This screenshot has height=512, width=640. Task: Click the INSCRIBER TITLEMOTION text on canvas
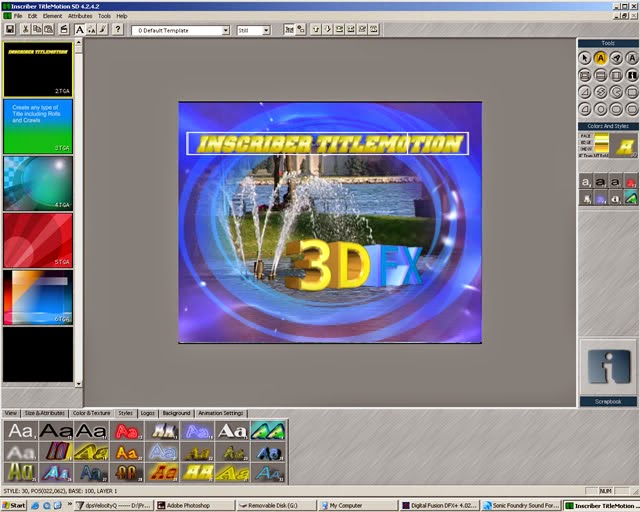click(329, 144)
